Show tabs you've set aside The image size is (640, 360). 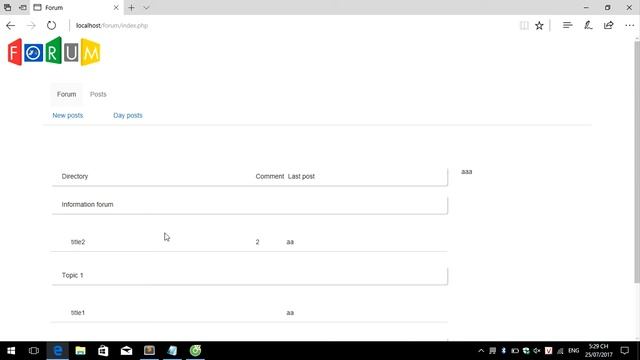(x=7, y=8)
